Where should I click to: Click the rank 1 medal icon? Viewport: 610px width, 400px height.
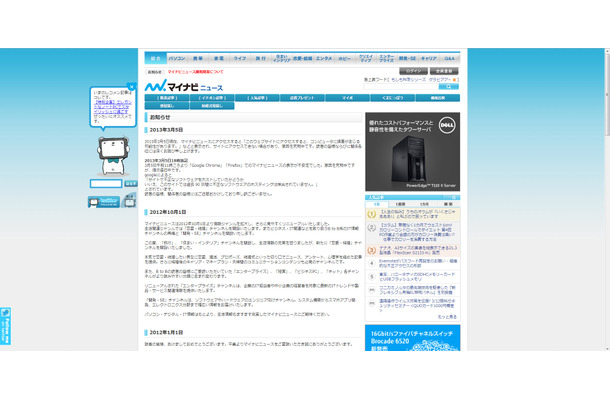point(372,214)
